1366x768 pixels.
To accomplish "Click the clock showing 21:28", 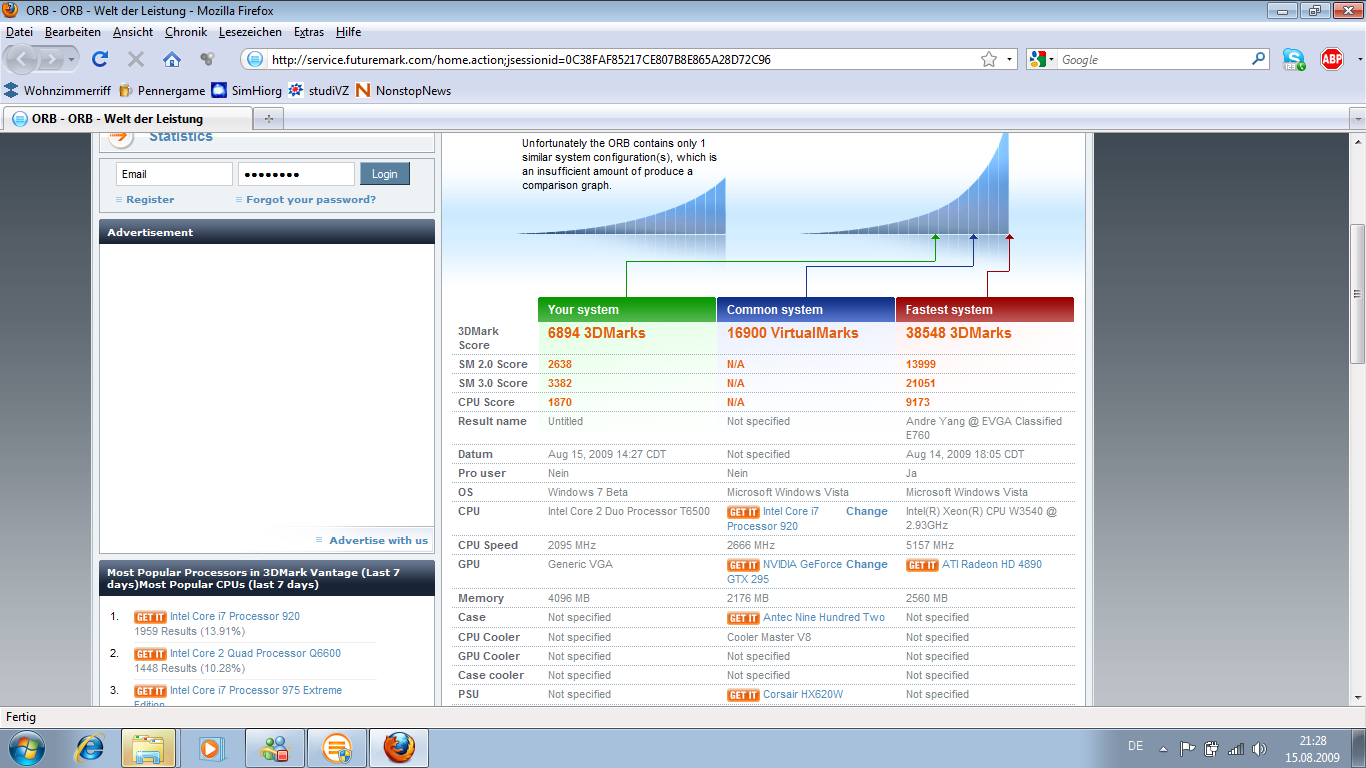I will [x=1313, y=741].
